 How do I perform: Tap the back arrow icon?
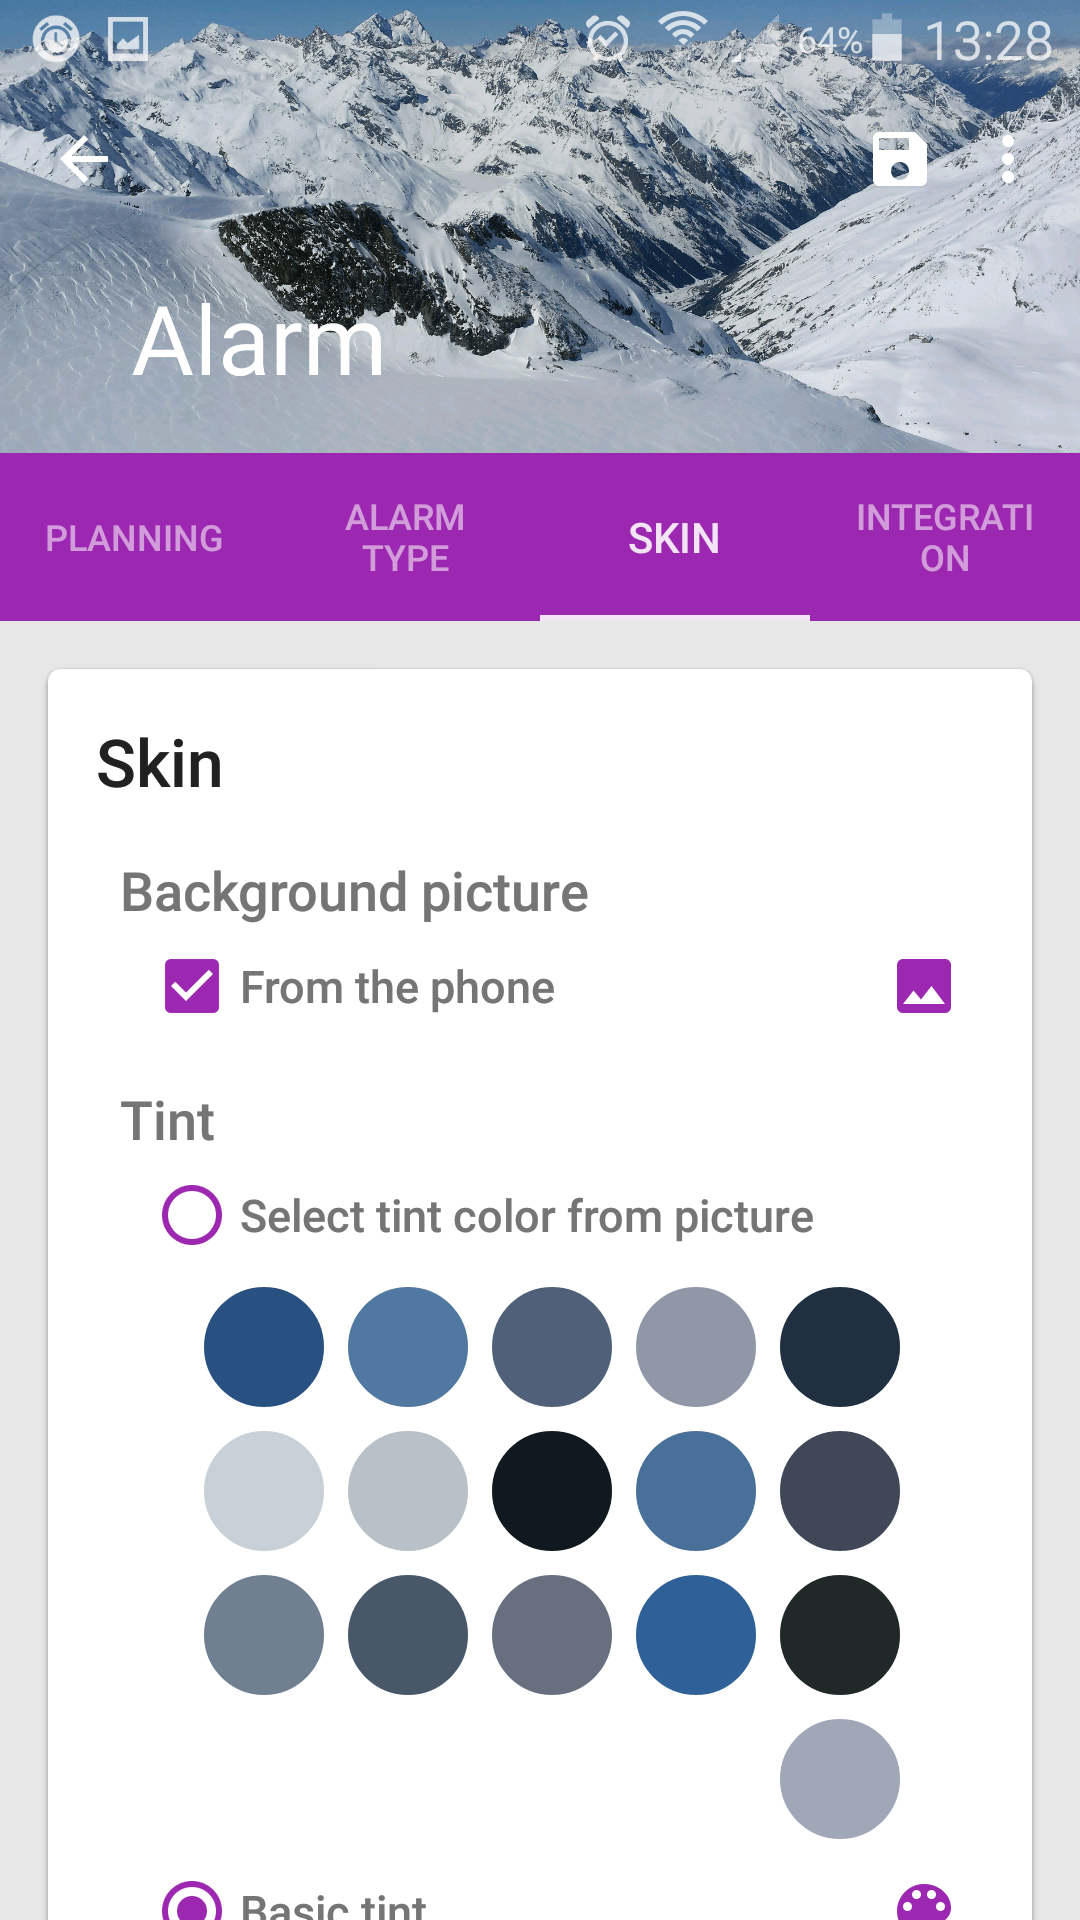point(84,160)
